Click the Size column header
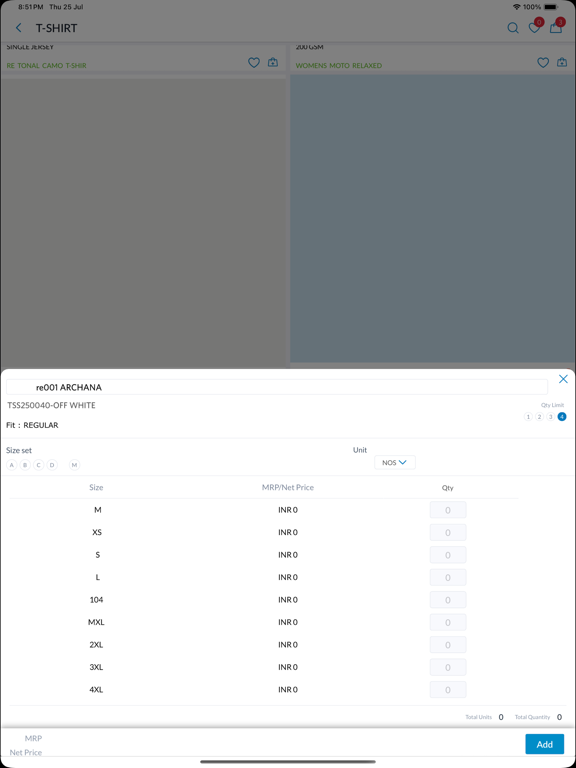This screenshot has width=576, height=768. pyautogui.click(x=96, y=487)
